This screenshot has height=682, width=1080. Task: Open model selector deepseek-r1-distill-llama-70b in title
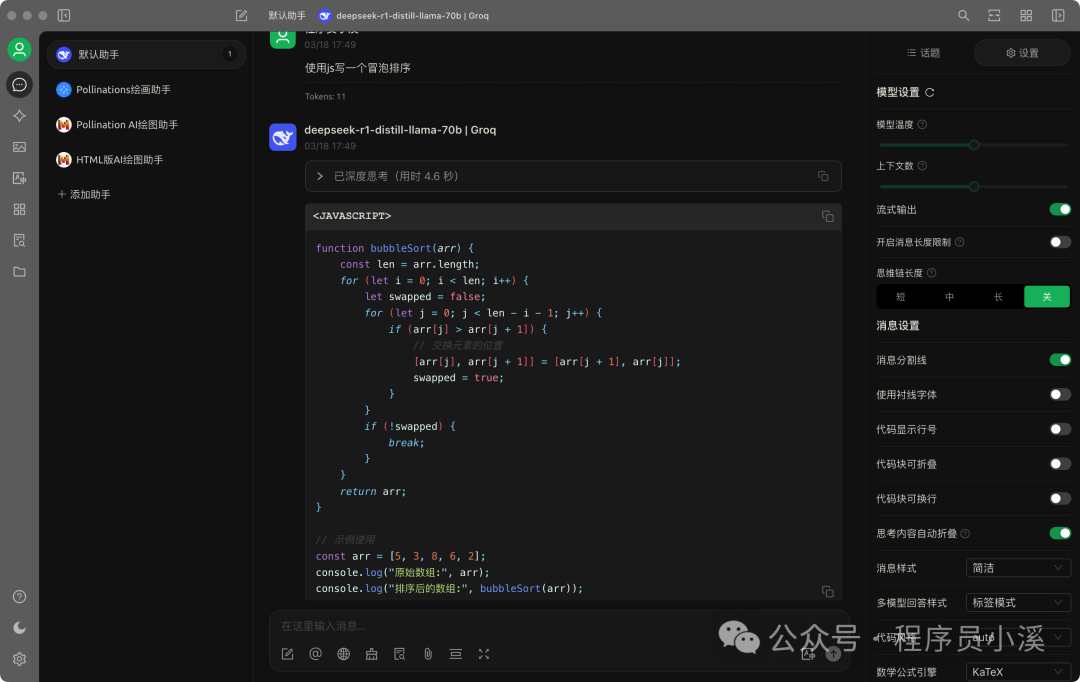click(x=404, y=15)
